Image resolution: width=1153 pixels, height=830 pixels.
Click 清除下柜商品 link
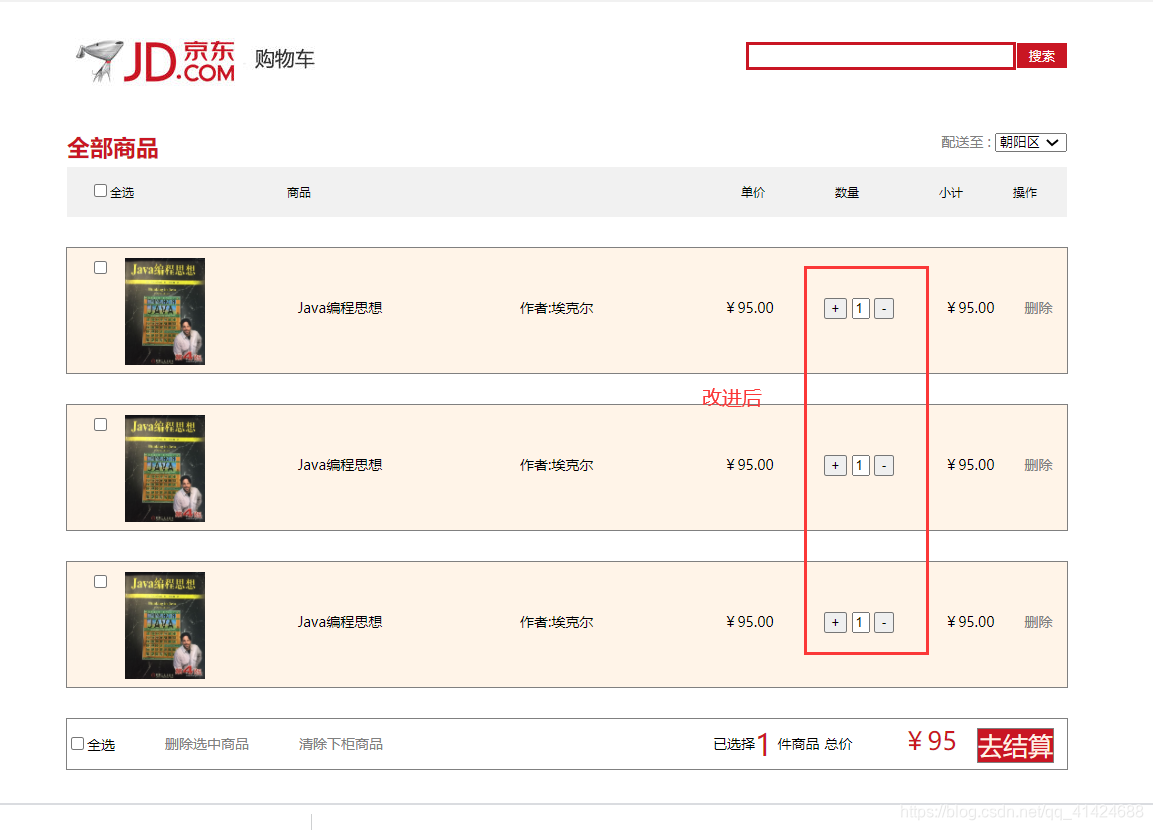(340, 744)
